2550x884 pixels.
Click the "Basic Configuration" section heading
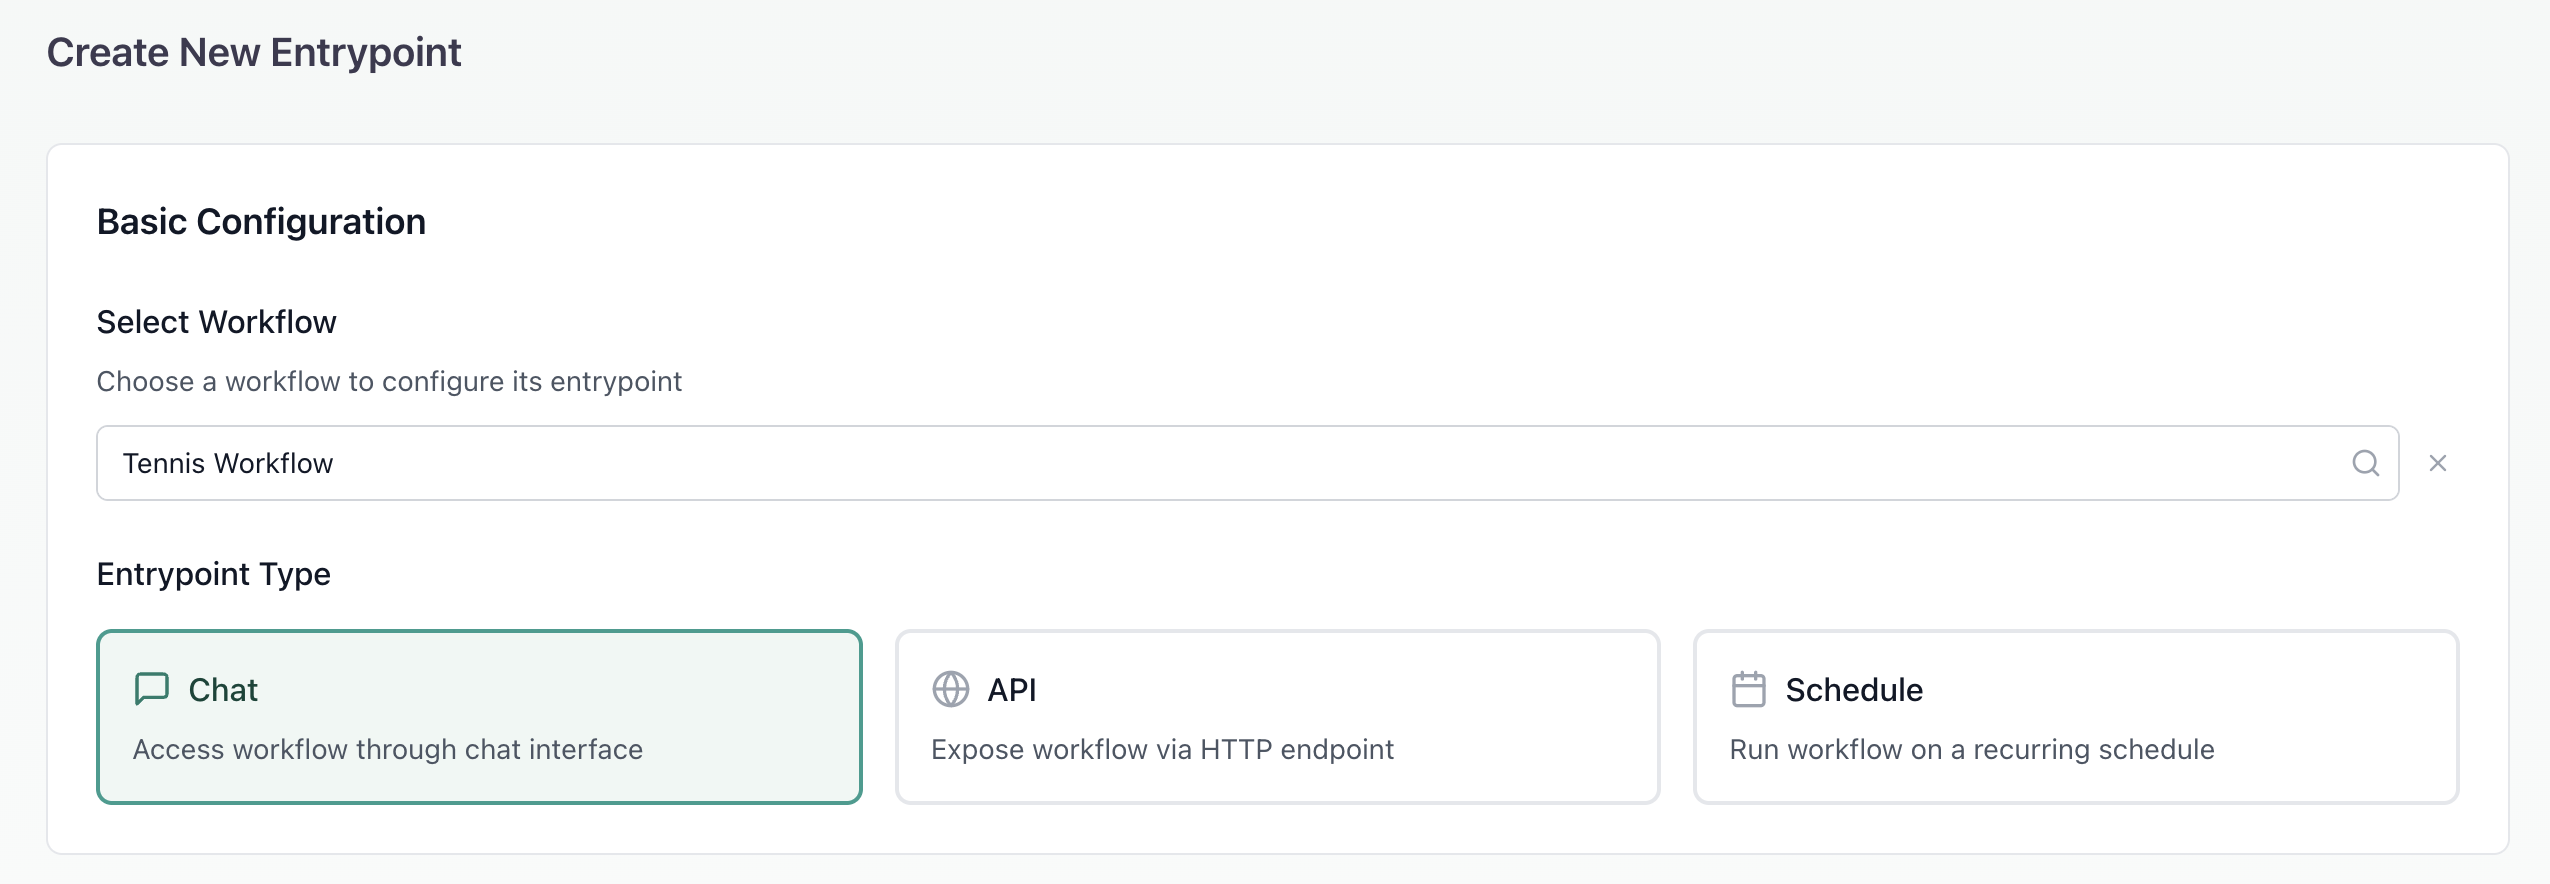[261, 222]
